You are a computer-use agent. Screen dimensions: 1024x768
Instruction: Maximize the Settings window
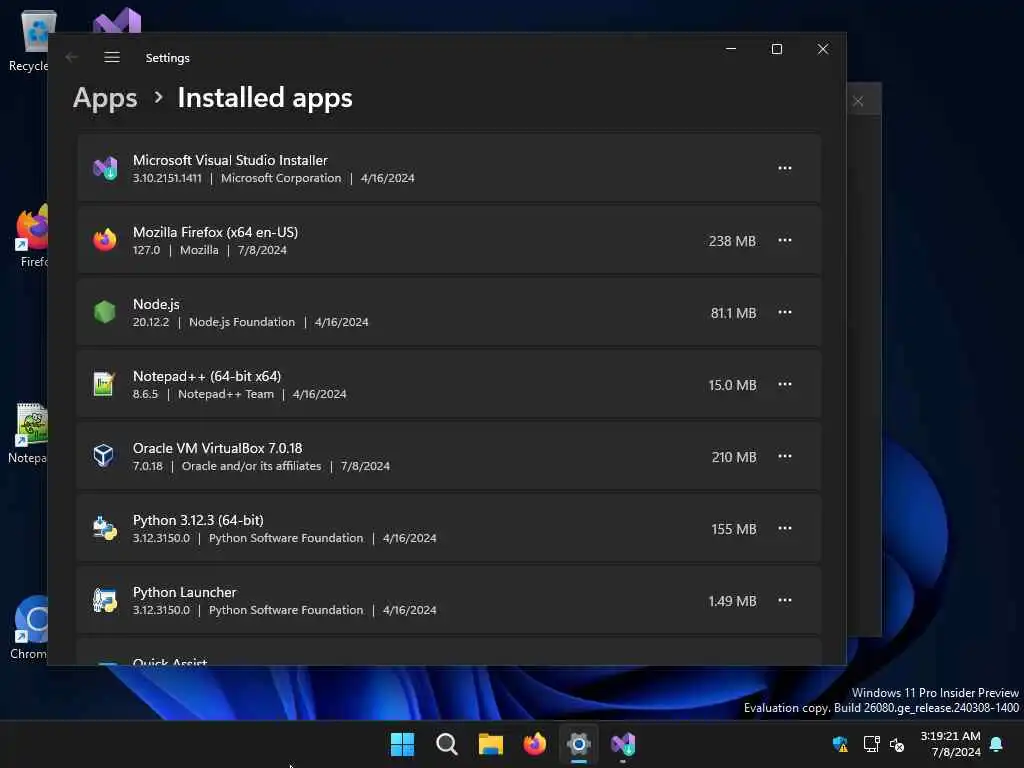776,49
